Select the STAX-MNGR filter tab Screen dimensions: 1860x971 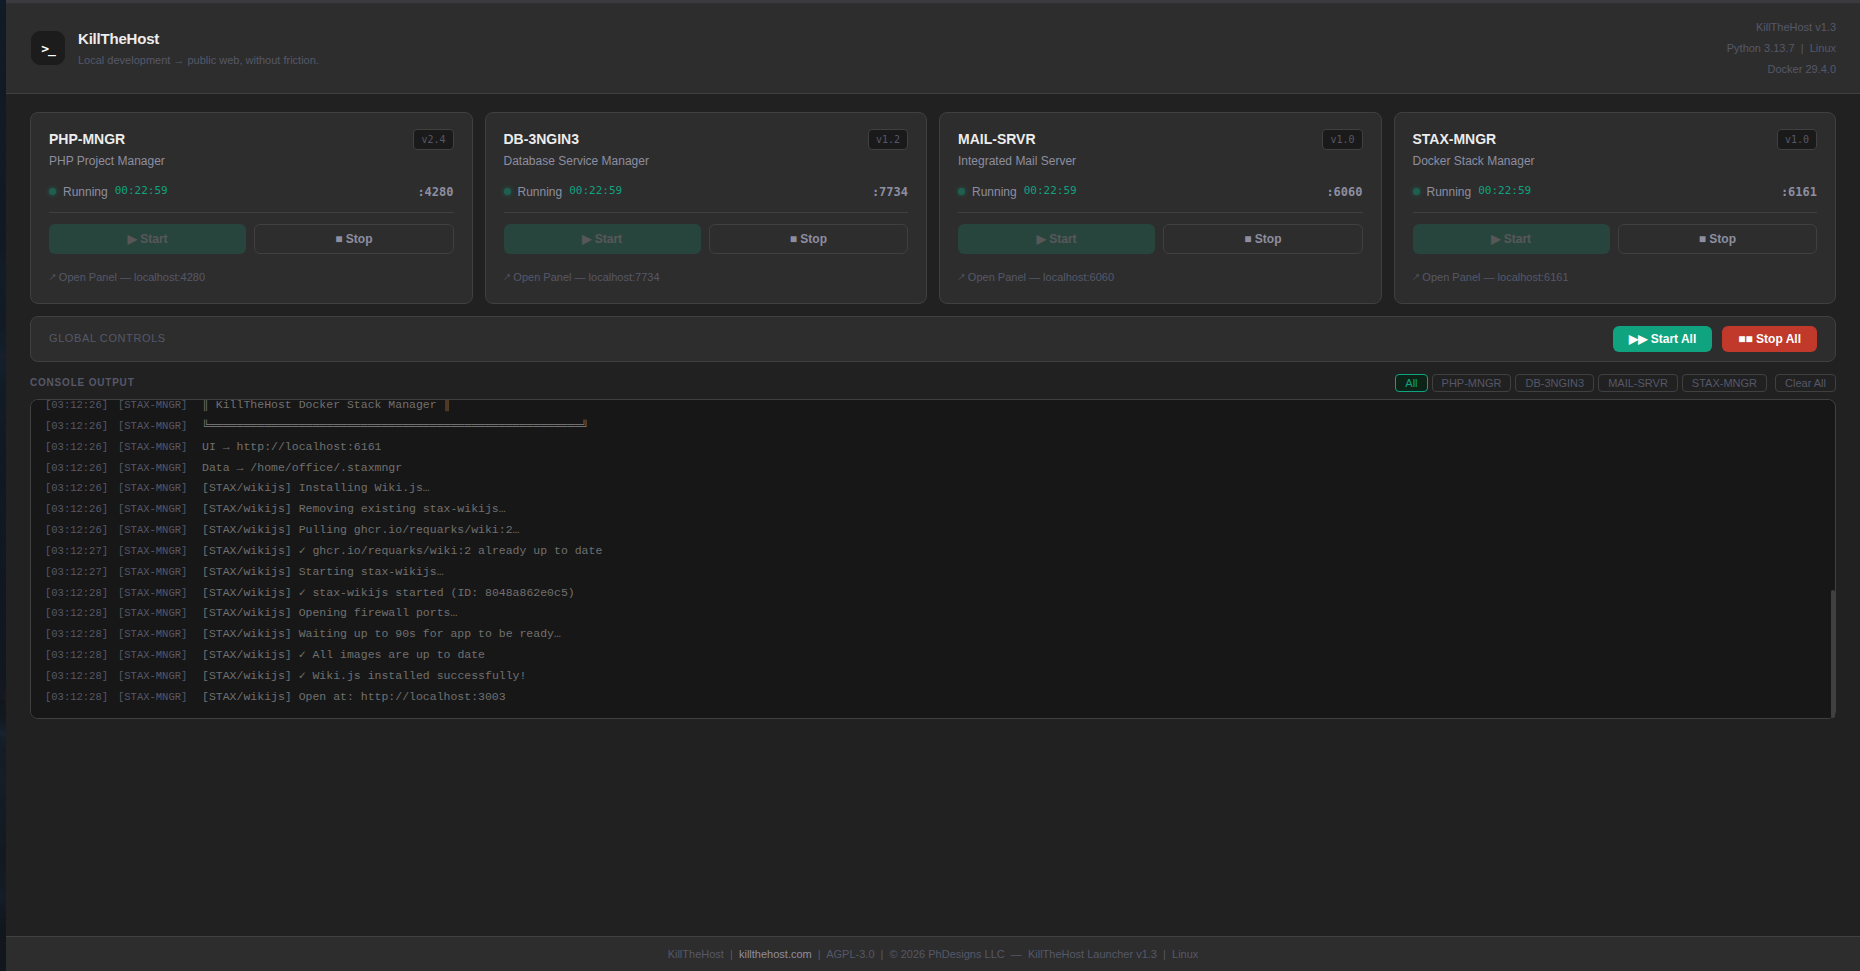pos(1724,383)
